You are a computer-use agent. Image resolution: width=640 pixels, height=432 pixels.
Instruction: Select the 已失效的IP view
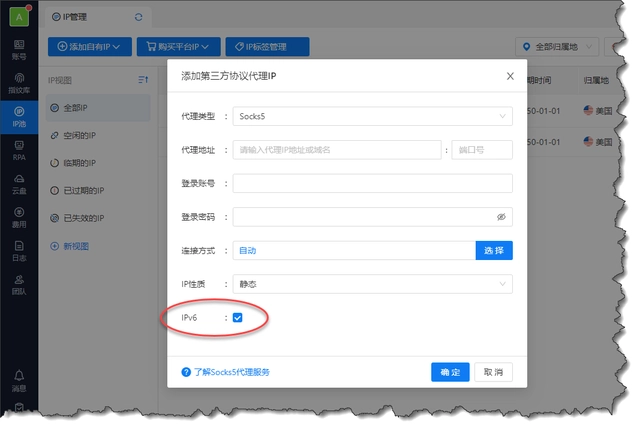[98, 218]
